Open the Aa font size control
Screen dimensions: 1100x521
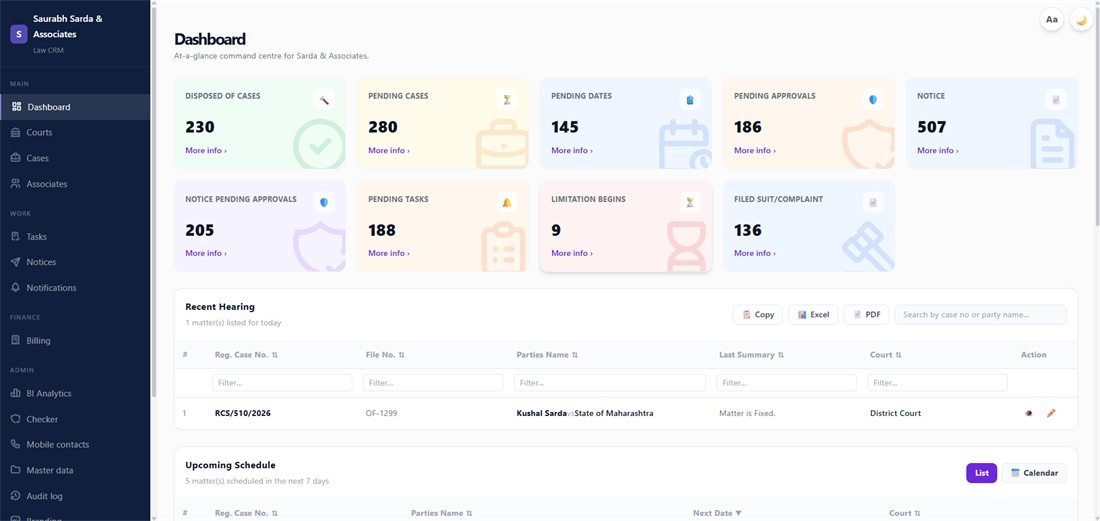tap(1052, 20)
